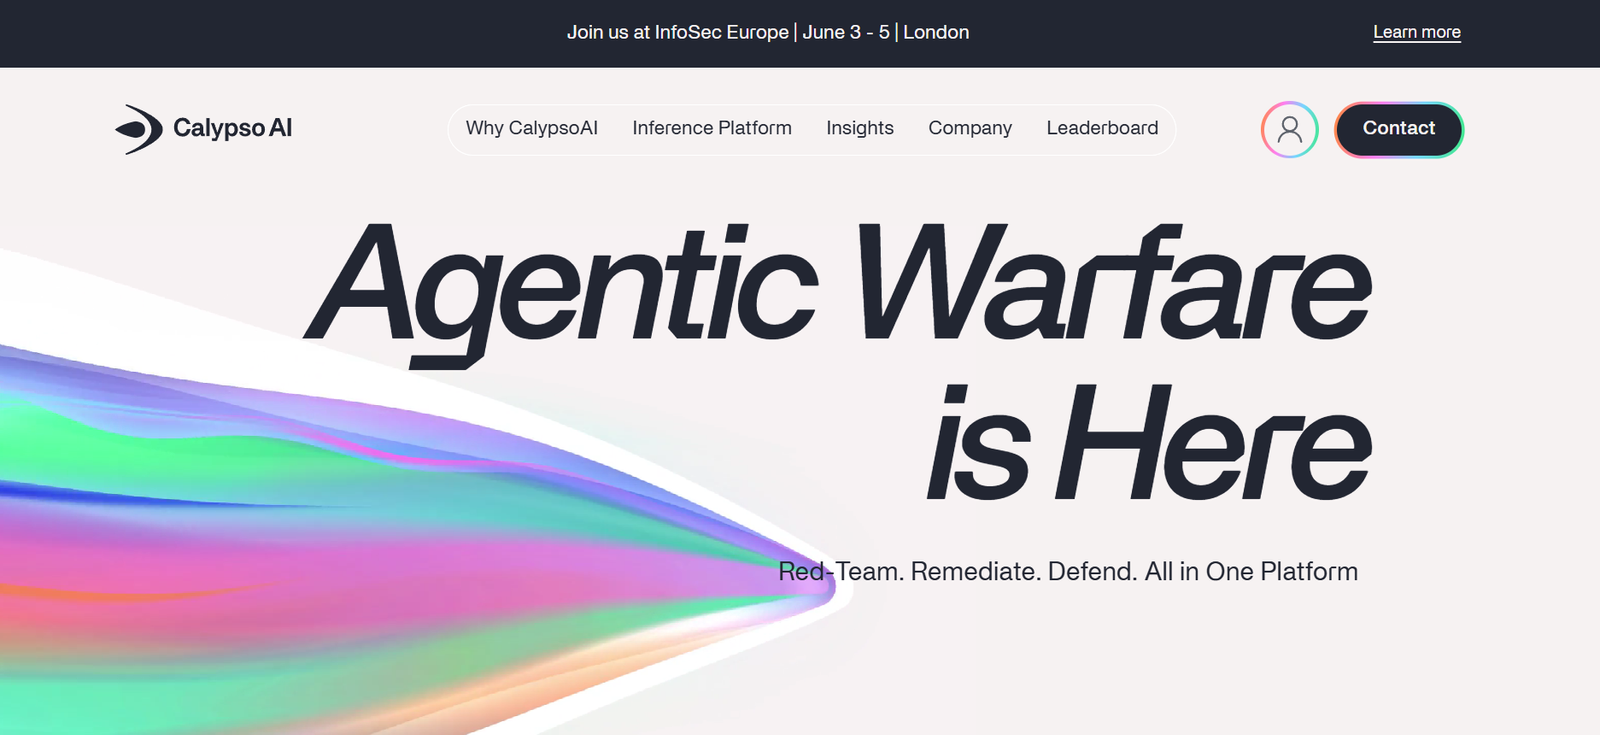Follow the Learn more link
The width and height of the screenshot is (1600, 735).
point(1416,32)
